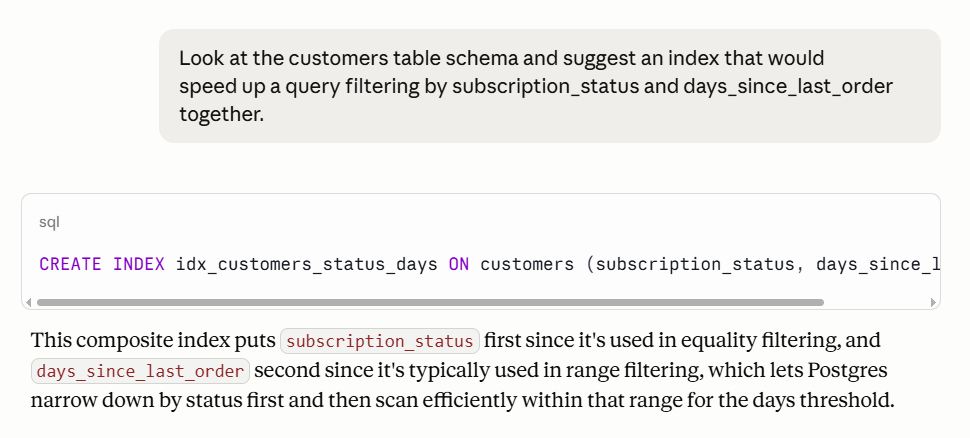
Task: Click the purple ON keyword in code
Action: click(x=459, y=264)
